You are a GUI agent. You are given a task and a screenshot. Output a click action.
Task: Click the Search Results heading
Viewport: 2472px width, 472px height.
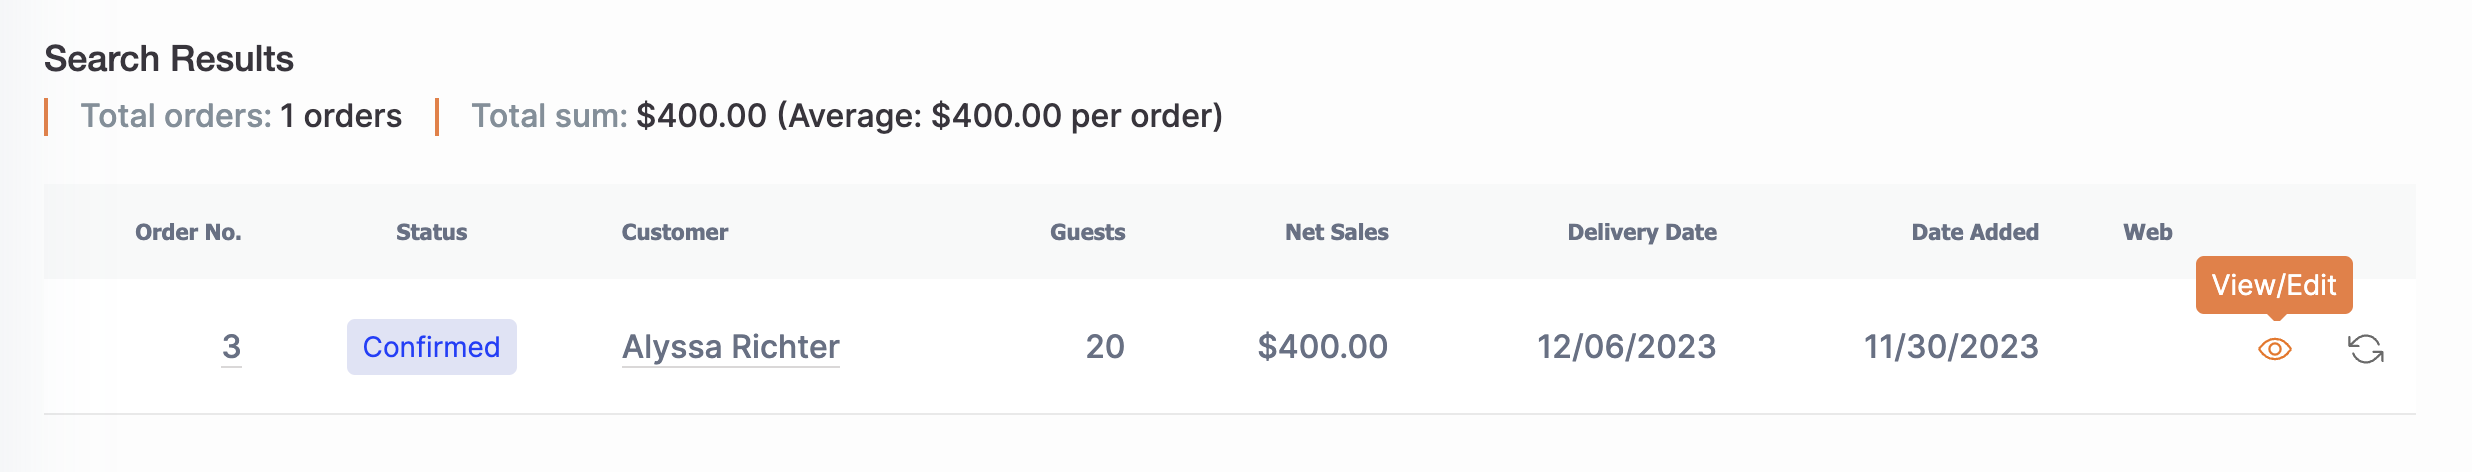169,59
